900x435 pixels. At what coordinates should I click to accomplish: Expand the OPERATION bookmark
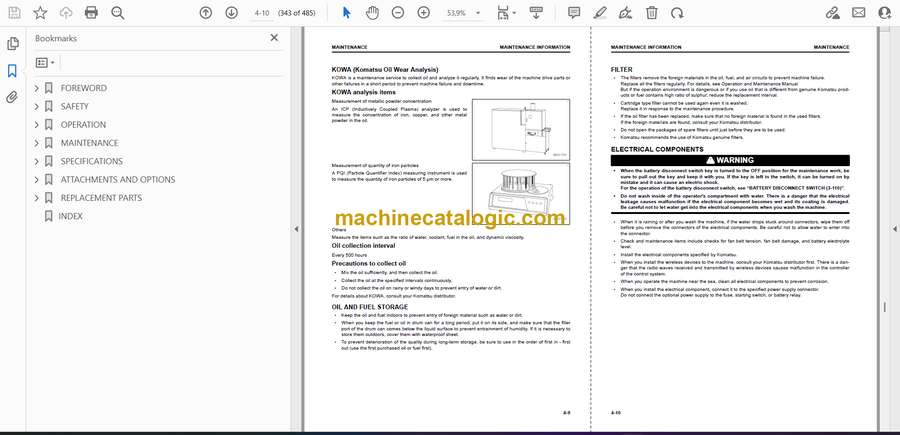click(x=37, y=125)
